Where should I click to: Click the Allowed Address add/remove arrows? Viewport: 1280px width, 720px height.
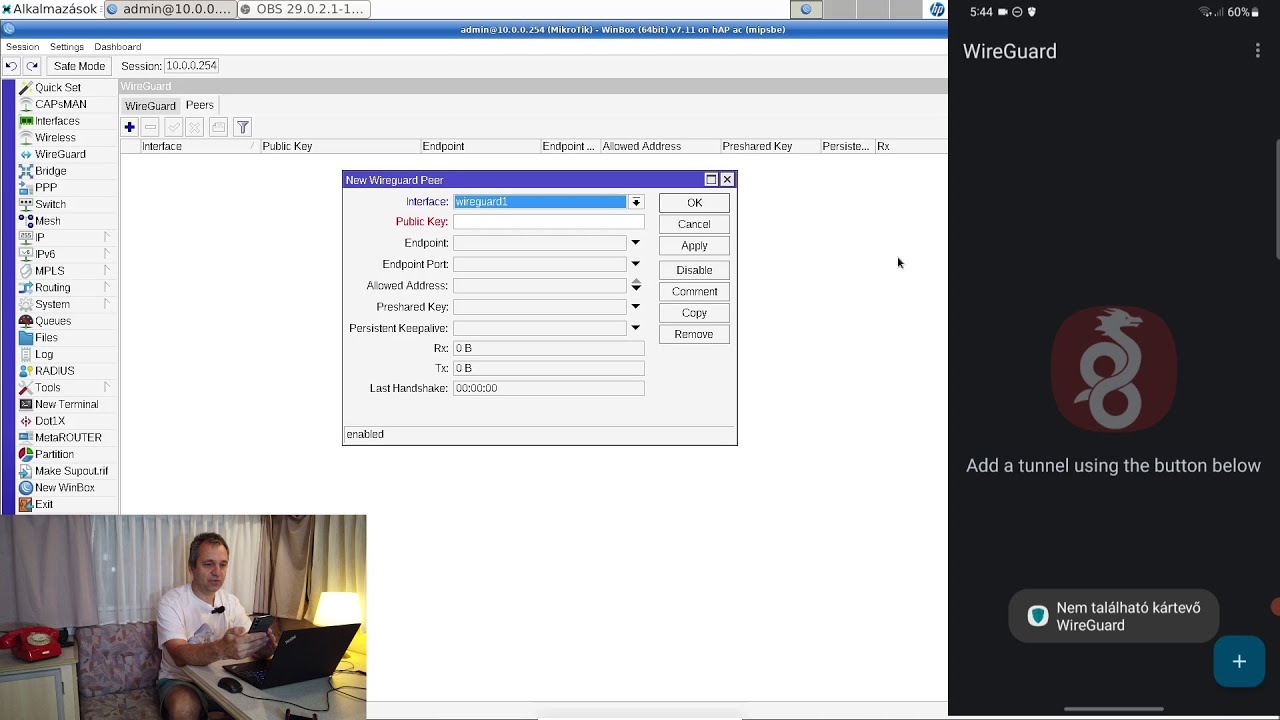[x=635, y=285]
